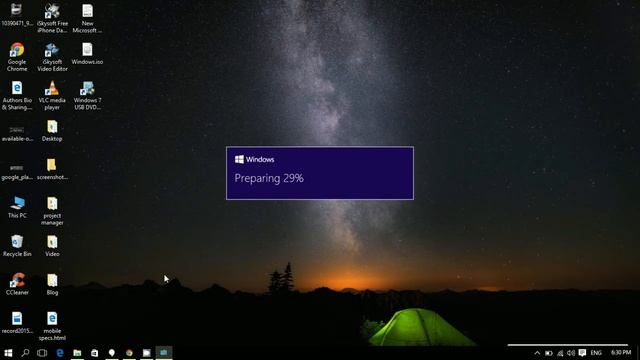This screenshot has height=360, width=640.
Task: Select the Windows 7 USB DVD shortcut
Action: tap(87, 96)
